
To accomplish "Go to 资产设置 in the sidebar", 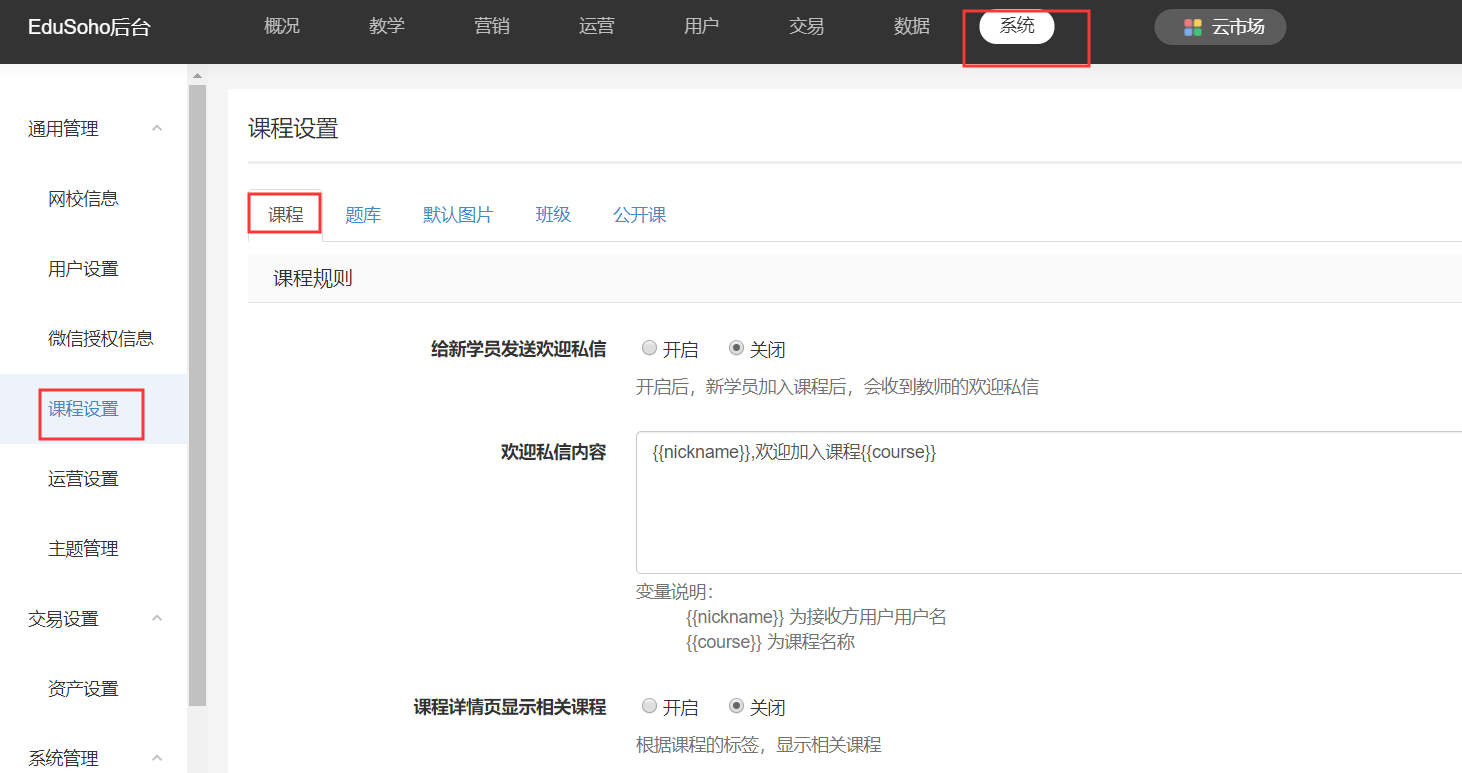I will click(83, 688).
